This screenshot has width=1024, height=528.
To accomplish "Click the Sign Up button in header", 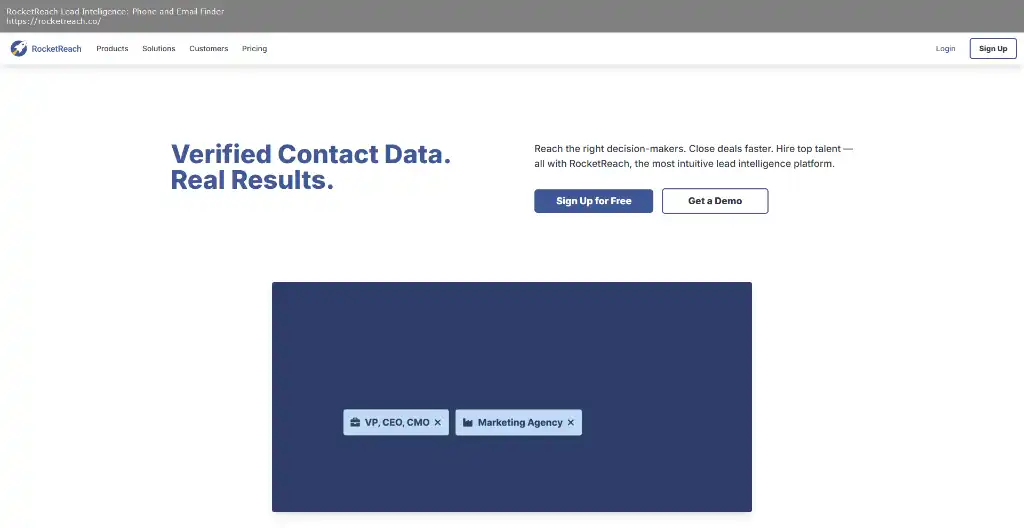I will [993, 48].
